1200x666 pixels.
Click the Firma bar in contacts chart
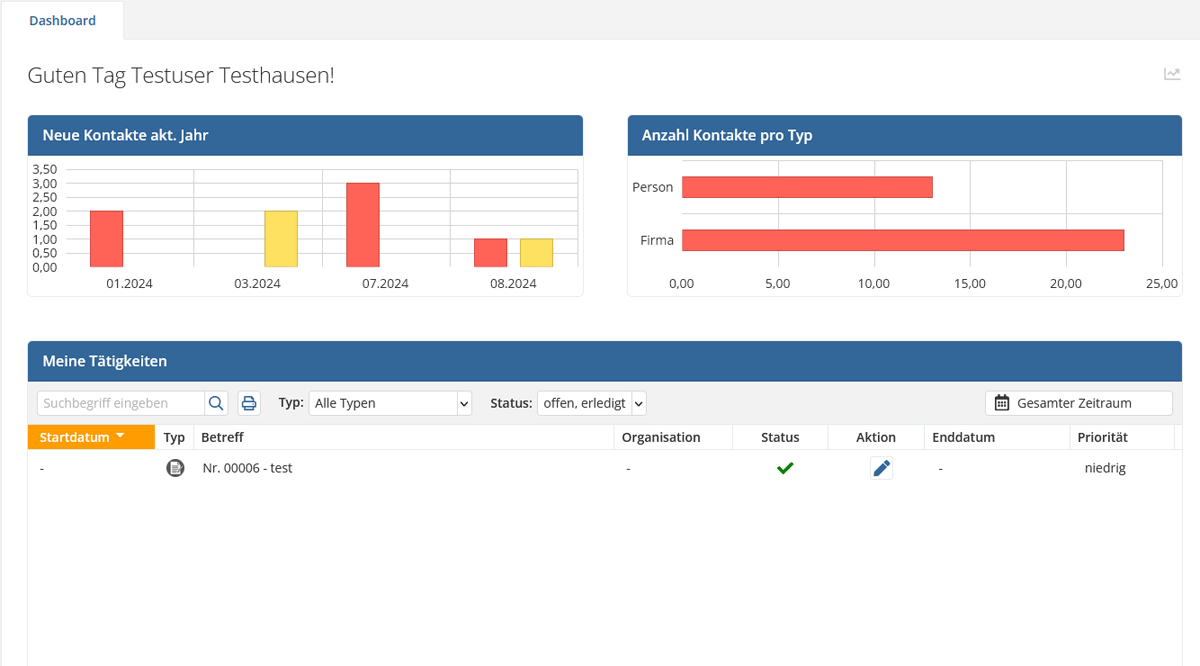tap(902, 240)
